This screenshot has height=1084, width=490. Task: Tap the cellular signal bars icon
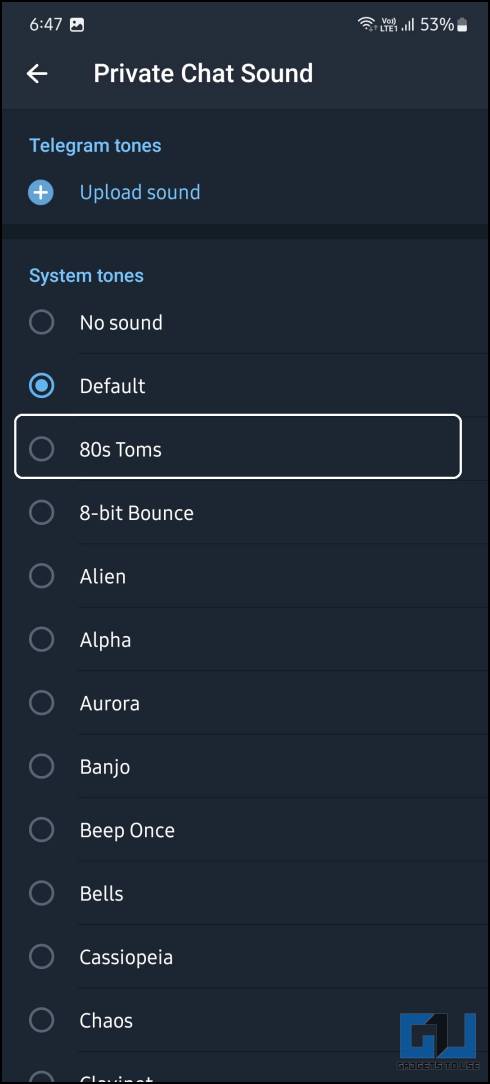click(x=407, y=25)
